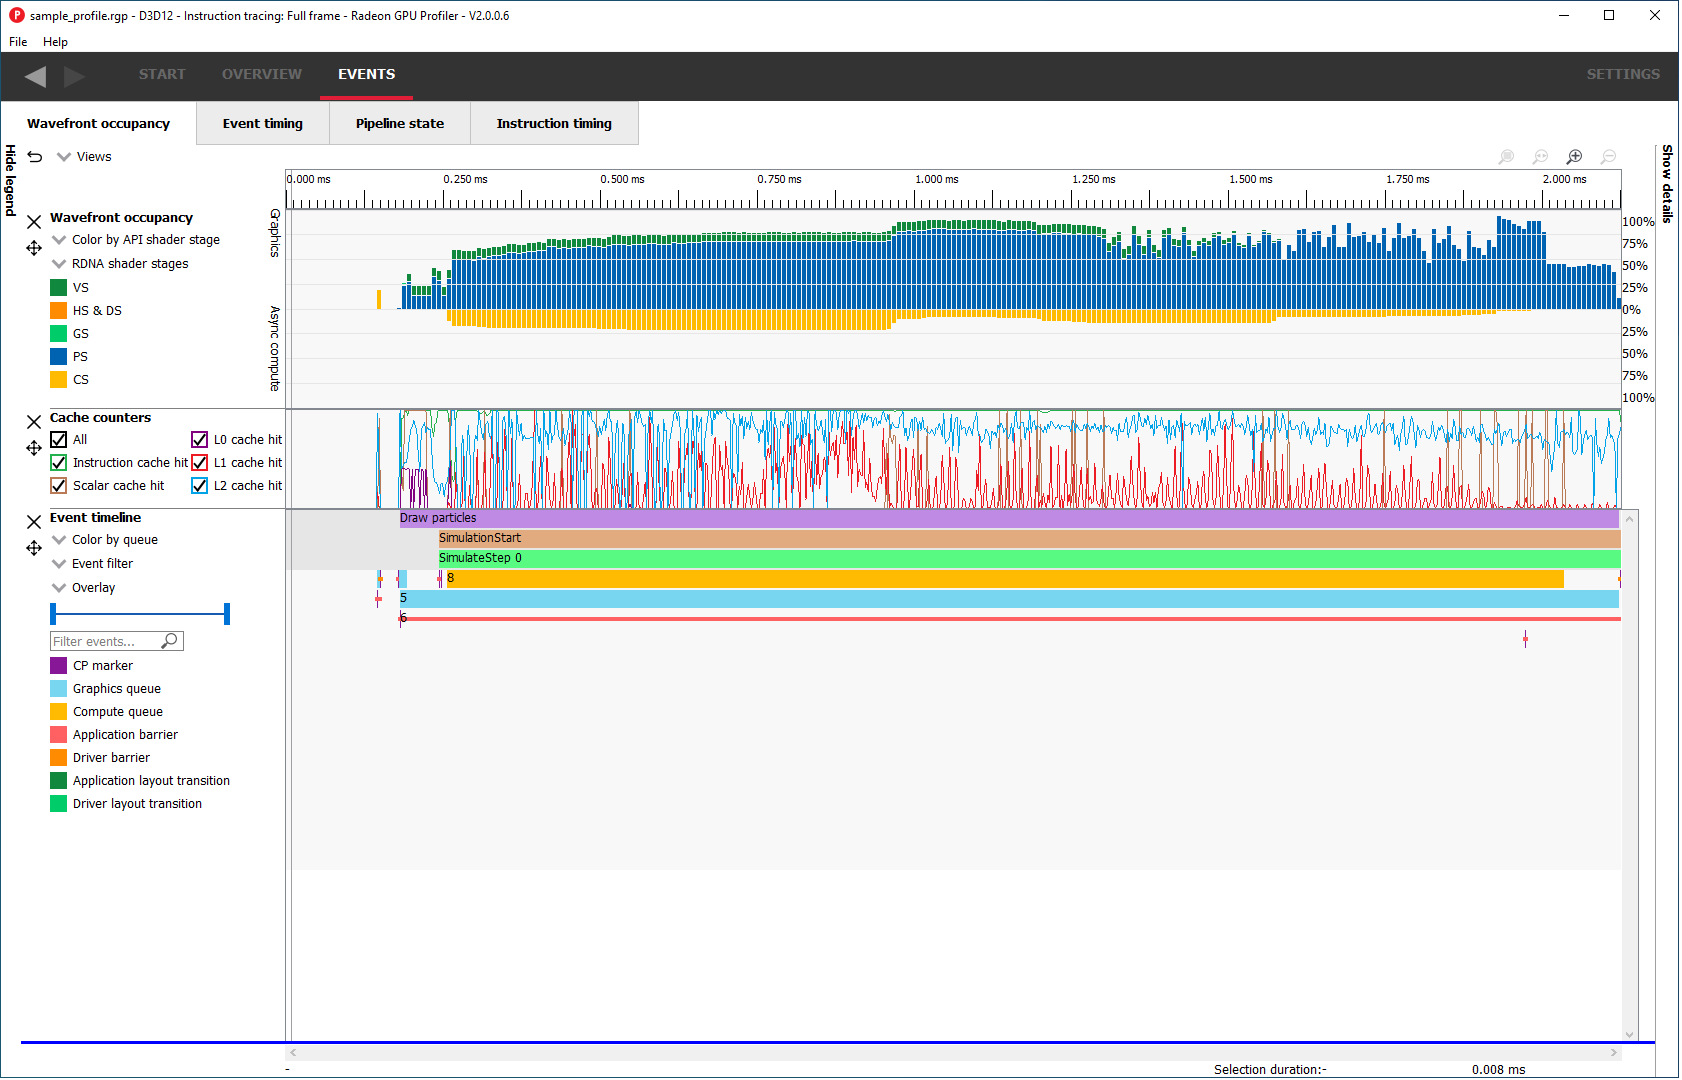
Task: Click the undo arrow beside Views
Action: coord(35,157)
